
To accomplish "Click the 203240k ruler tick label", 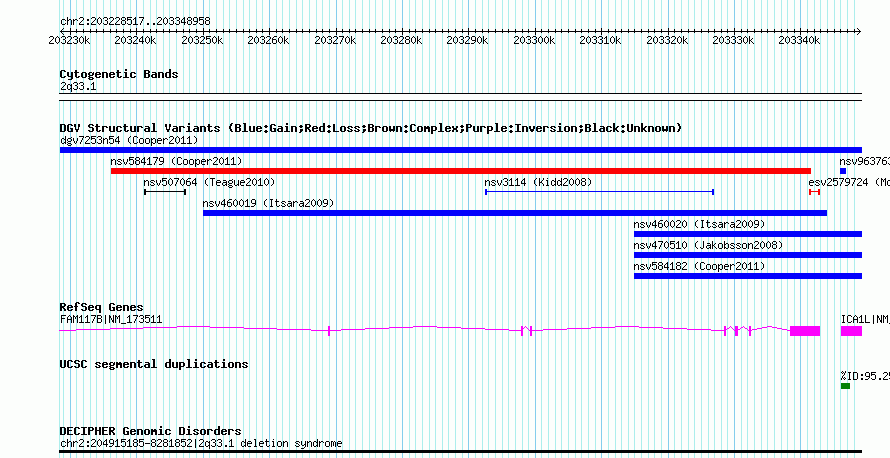I will [135, 40].
